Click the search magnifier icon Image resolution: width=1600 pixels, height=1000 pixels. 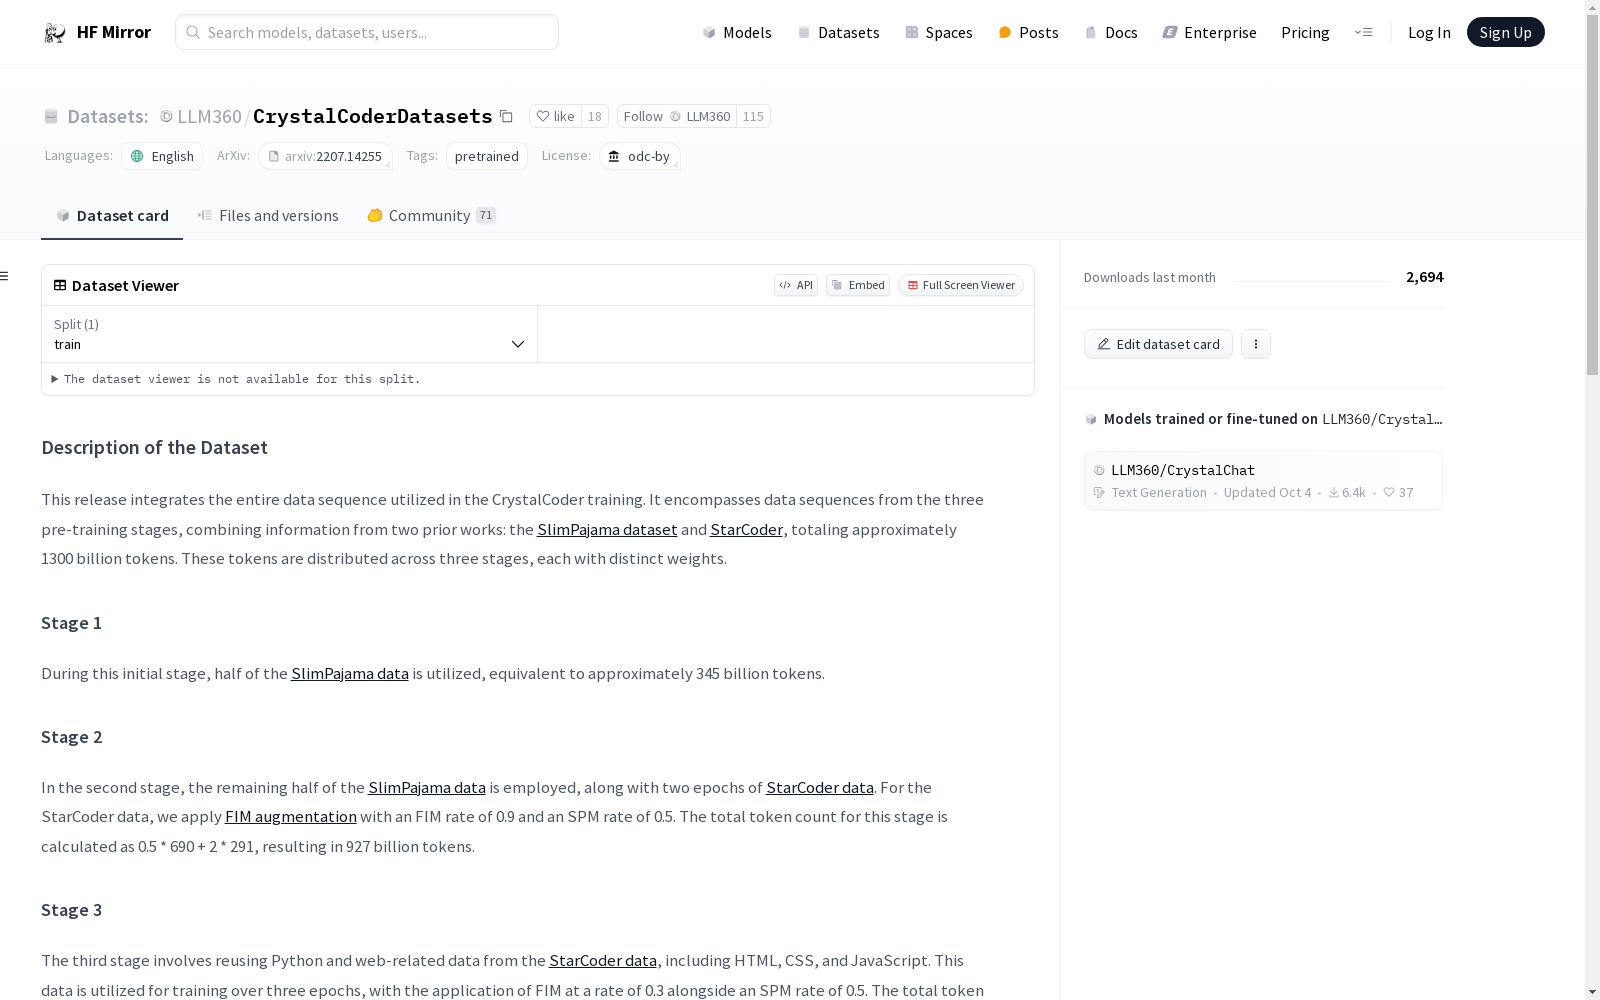[x=193, y=33]
